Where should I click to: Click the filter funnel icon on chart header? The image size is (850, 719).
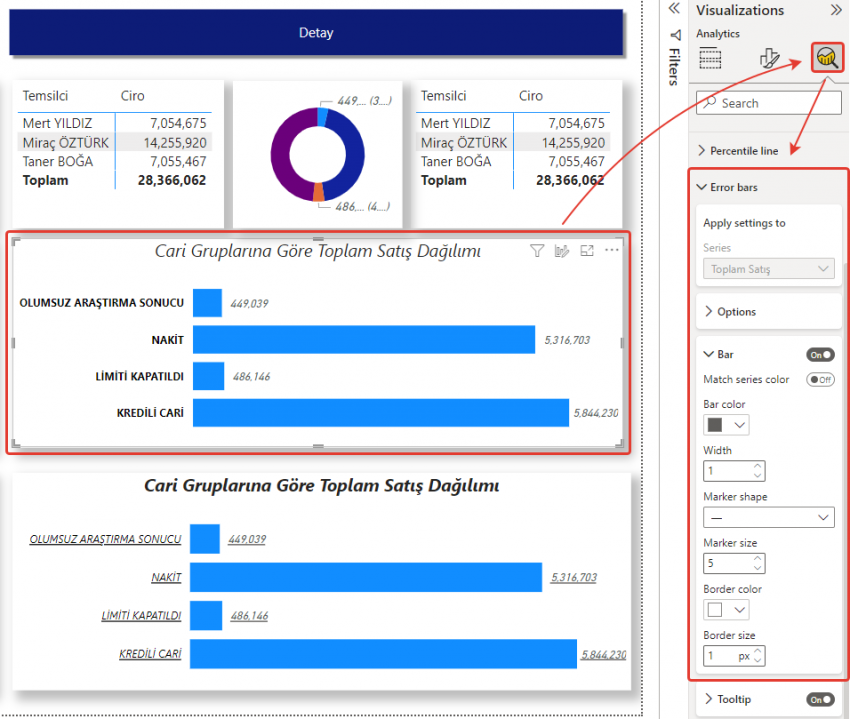click(x=537, y=251)
